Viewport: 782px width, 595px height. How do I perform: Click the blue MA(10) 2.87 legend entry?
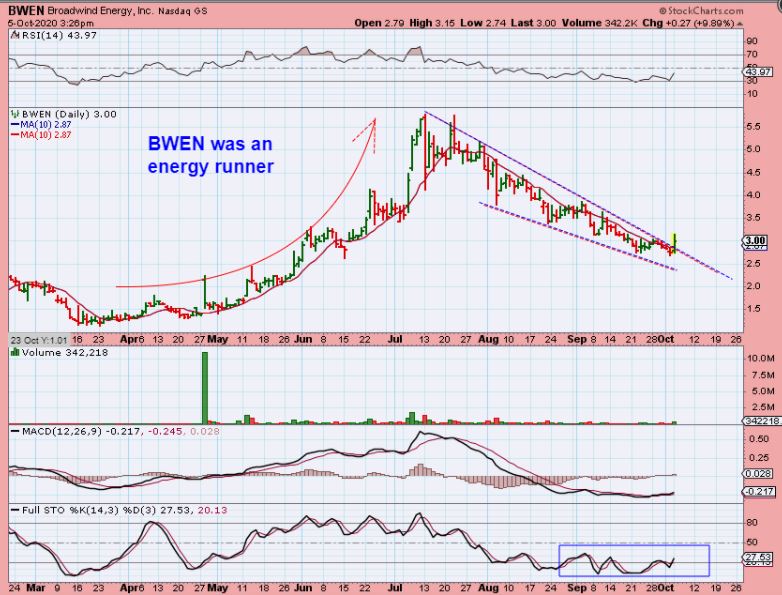tap(41, 125)
